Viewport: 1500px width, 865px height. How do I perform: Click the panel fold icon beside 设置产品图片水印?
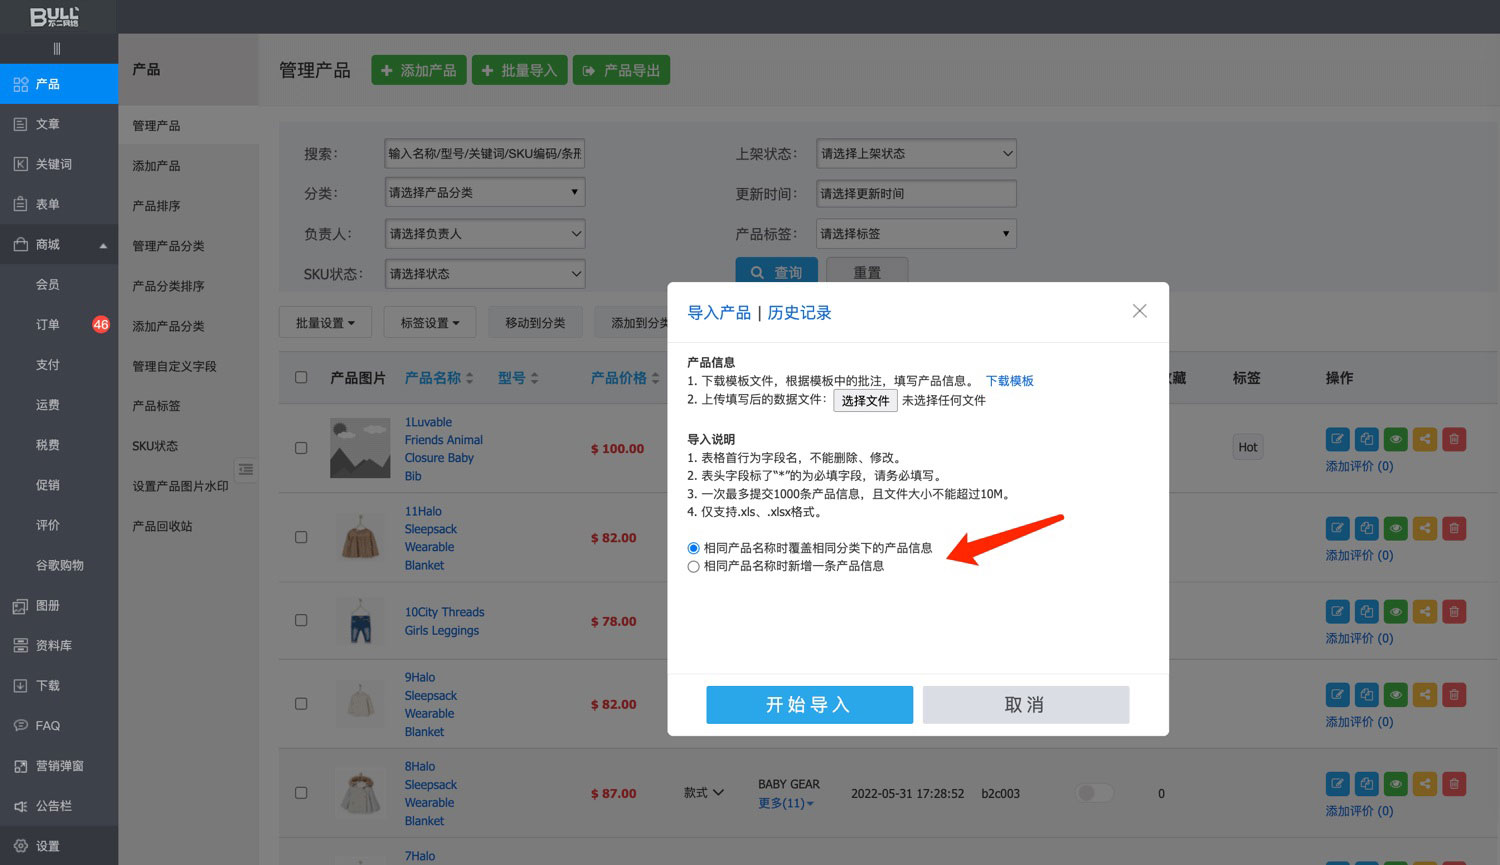(x=246, y=469)
